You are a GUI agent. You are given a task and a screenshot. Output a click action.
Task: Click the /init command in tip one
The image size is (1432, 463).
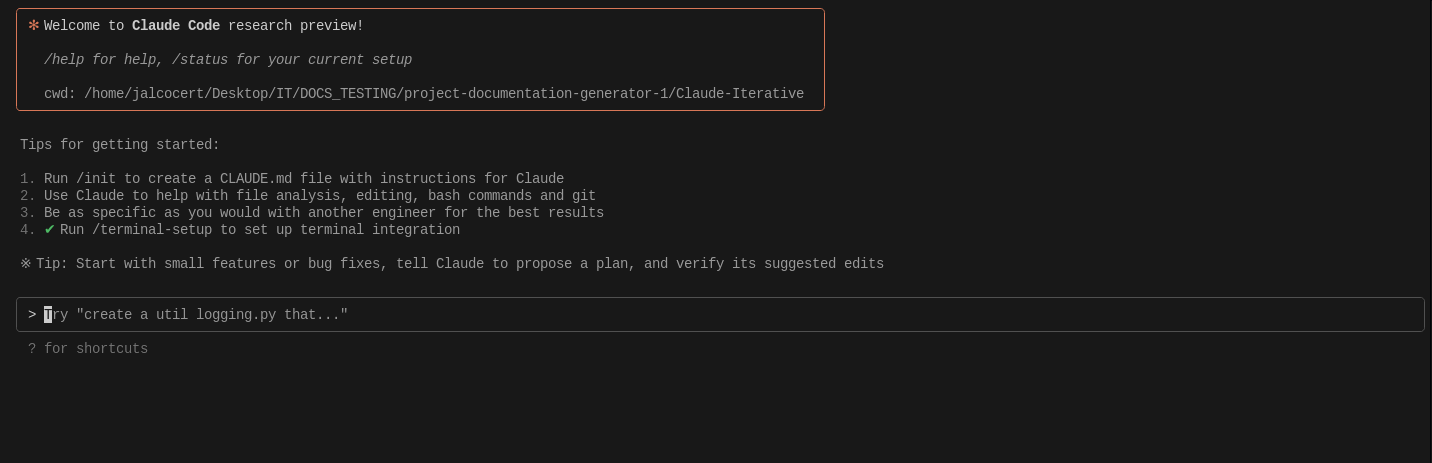tap(96, 179)
